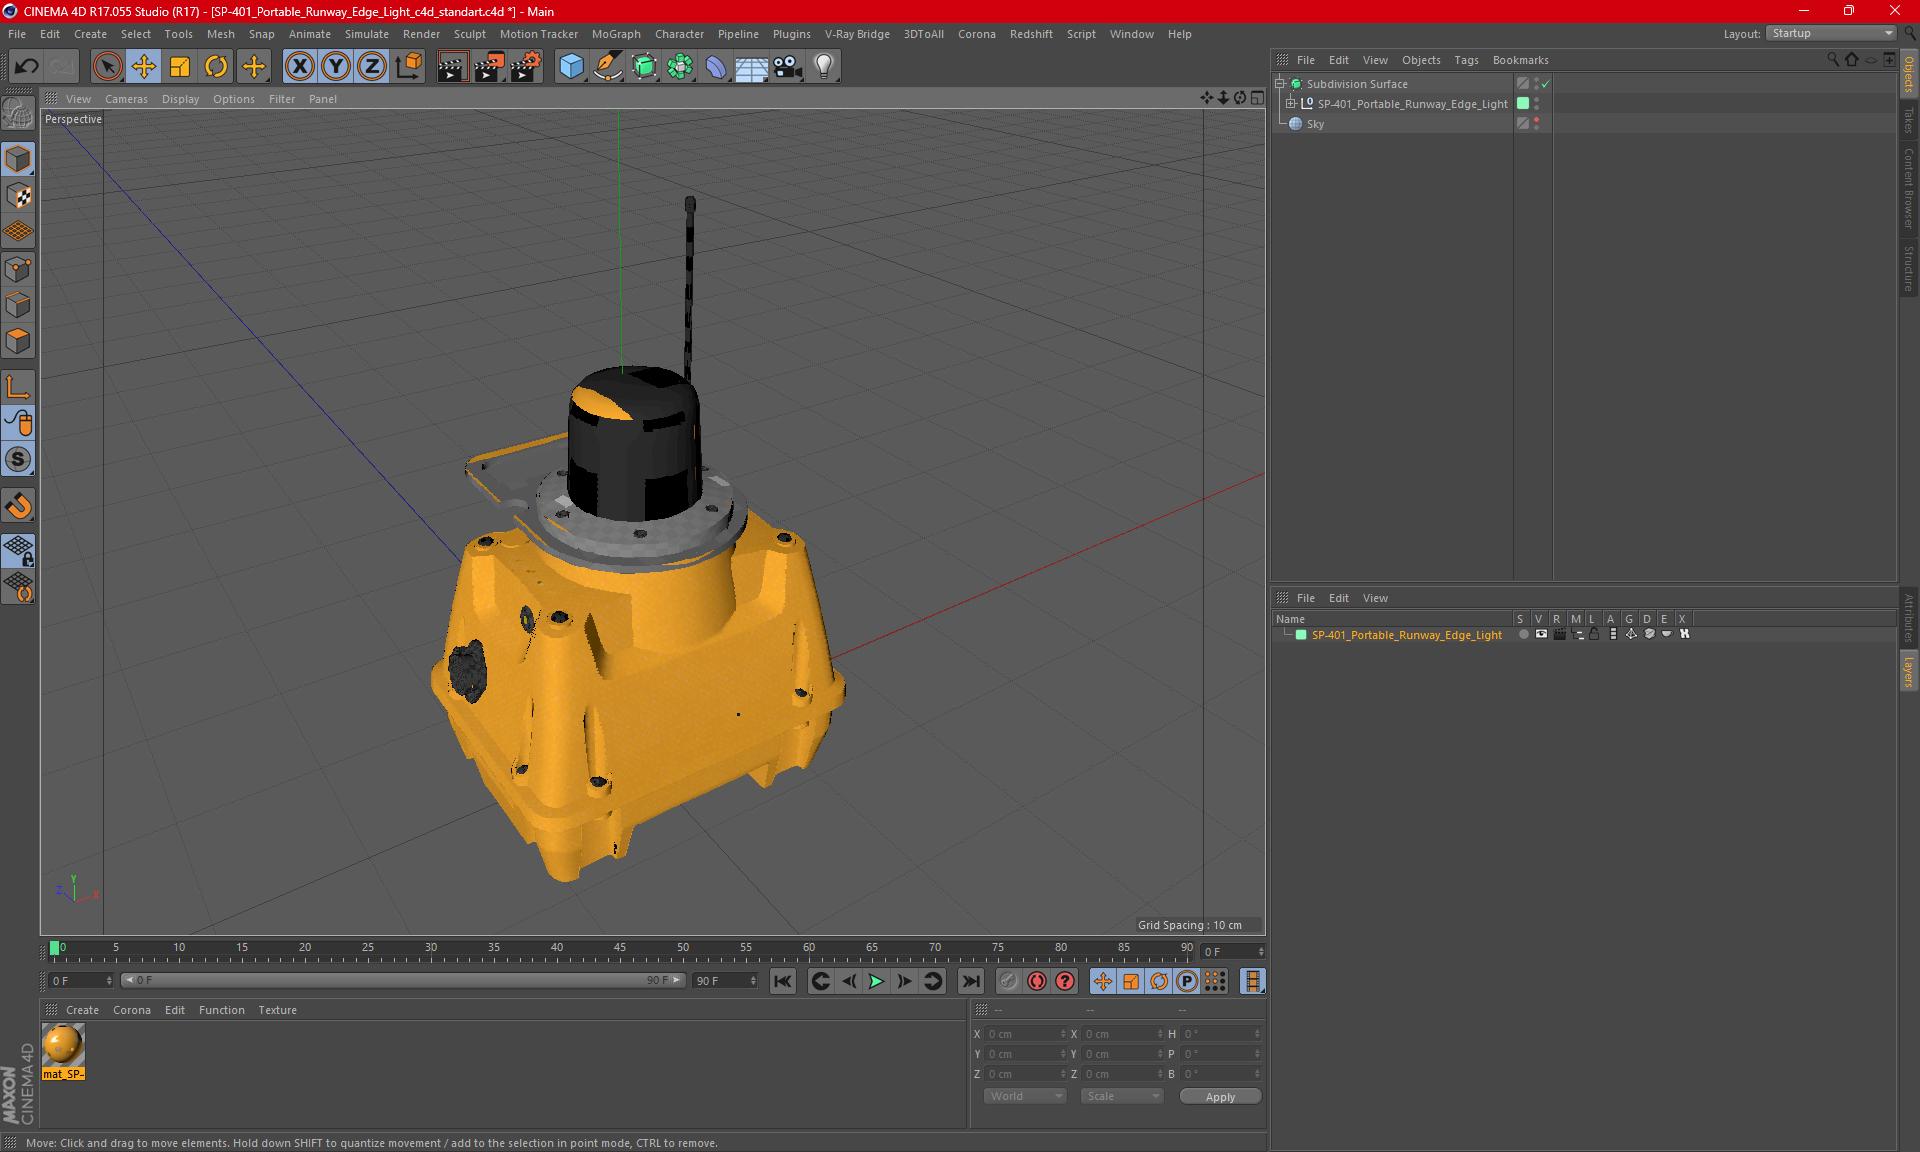Open the Redshift menu
The width and height of the screenshot is (1920, 1152).
coord(1031,34)
